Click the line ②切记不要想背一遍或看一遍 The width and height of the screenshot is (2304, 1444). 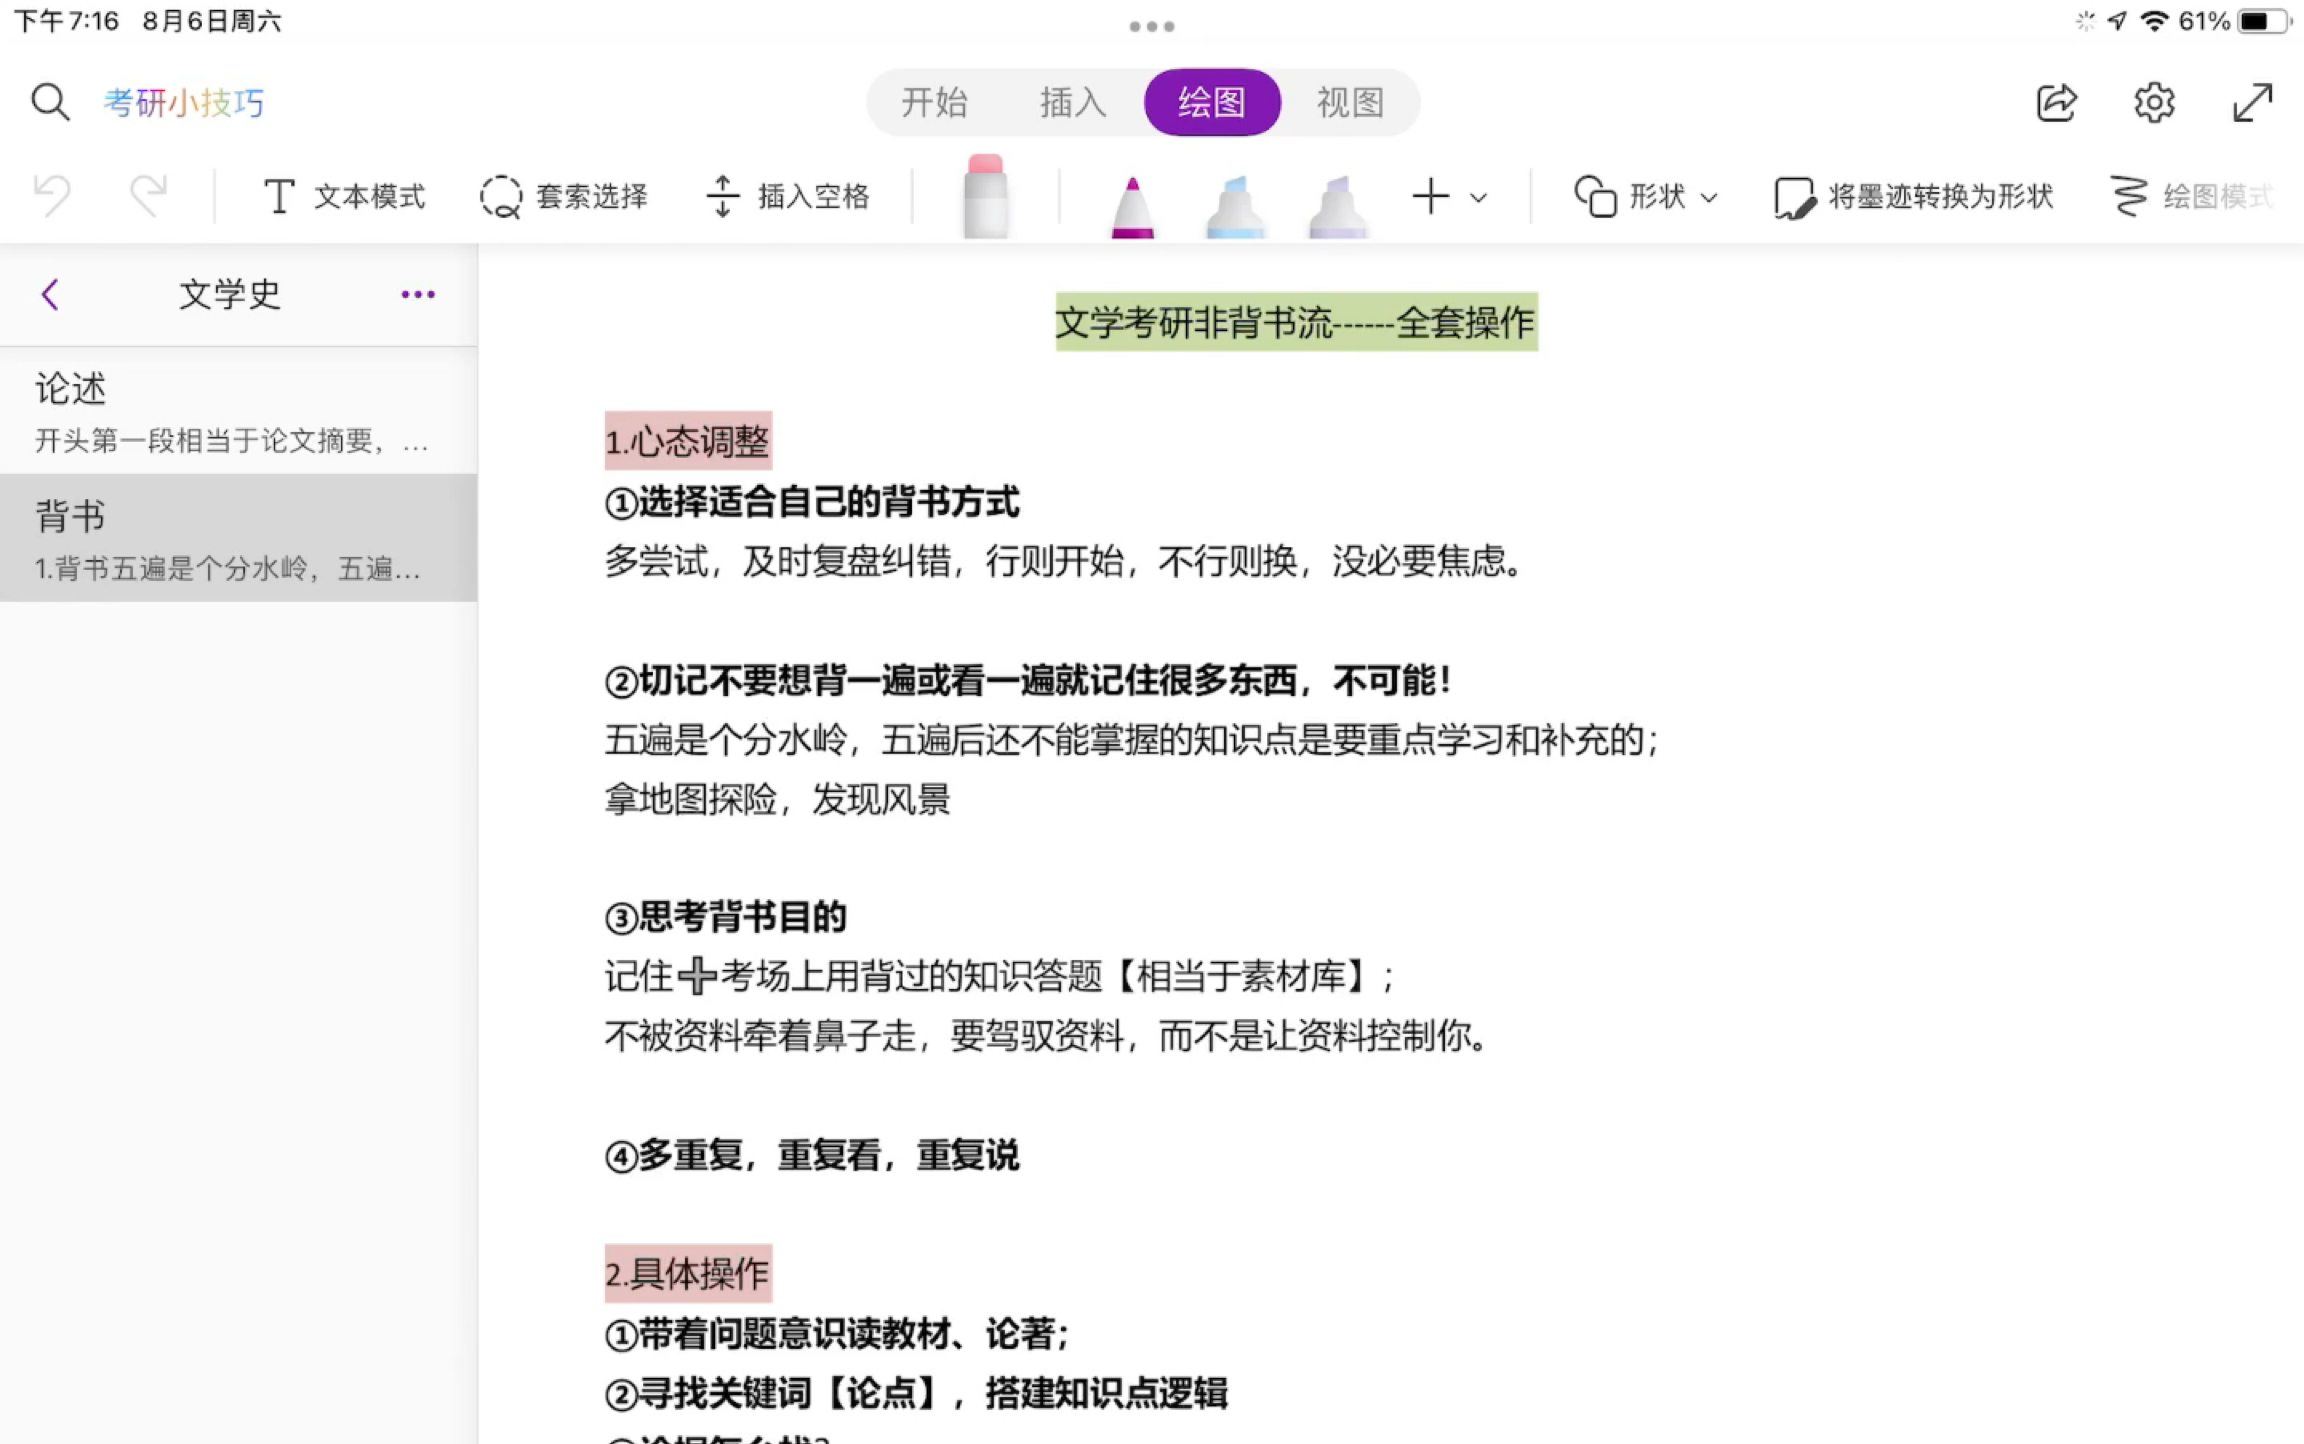[x=1028, y=680]
